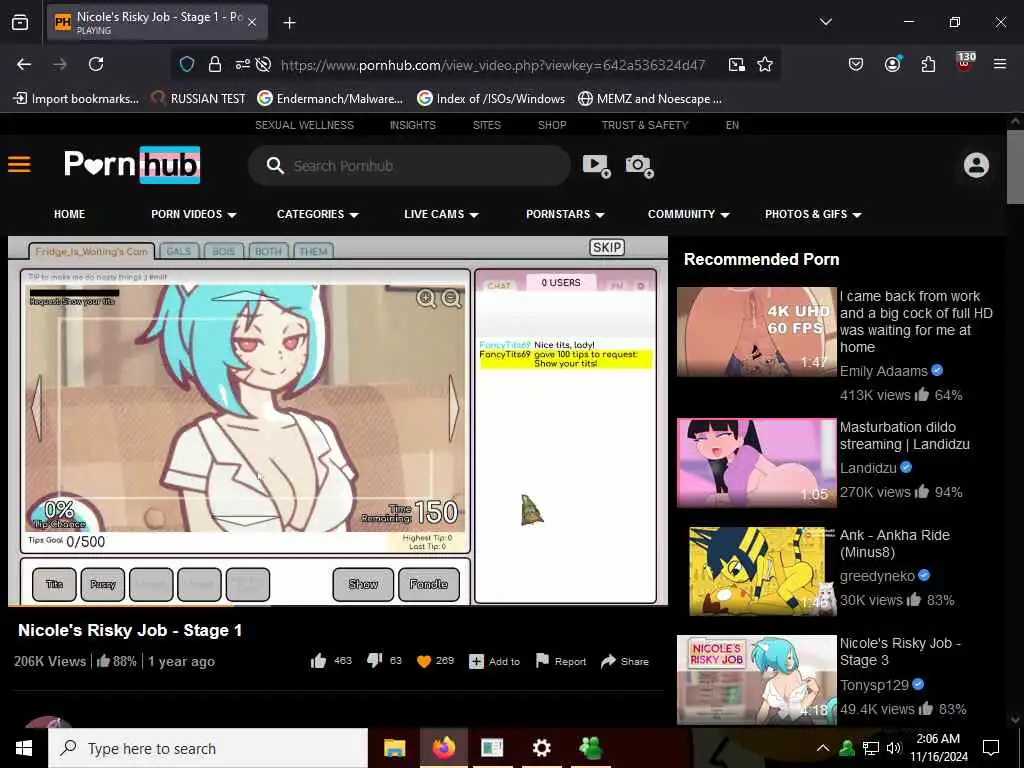Expand the list all tabs chevron

pyautogui.click(x=825, y=22)
